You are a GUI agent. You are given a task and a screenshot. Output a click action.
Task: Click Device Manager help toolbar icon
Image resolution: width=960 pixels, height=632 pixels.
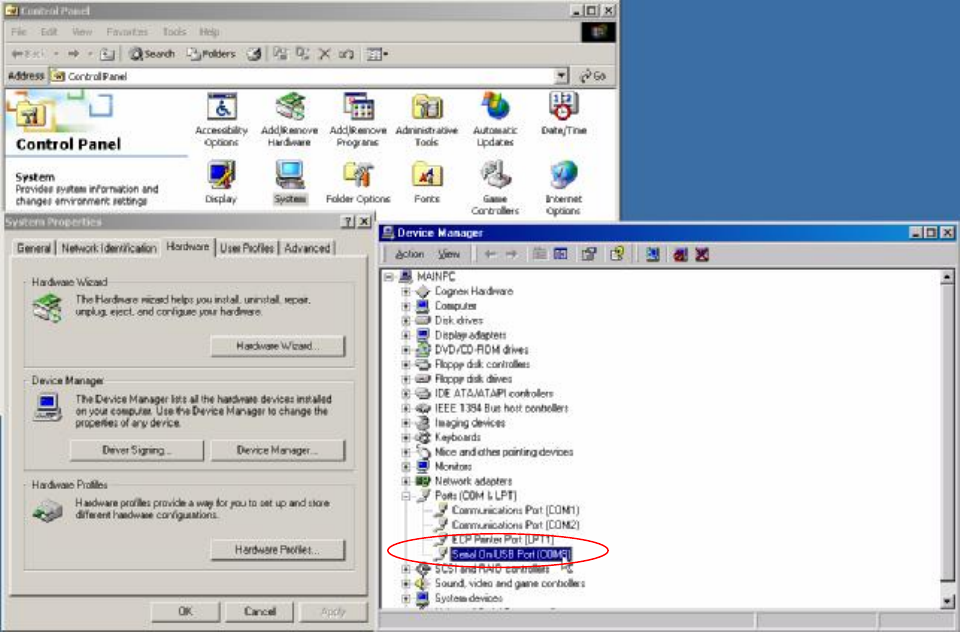[617, 254]
